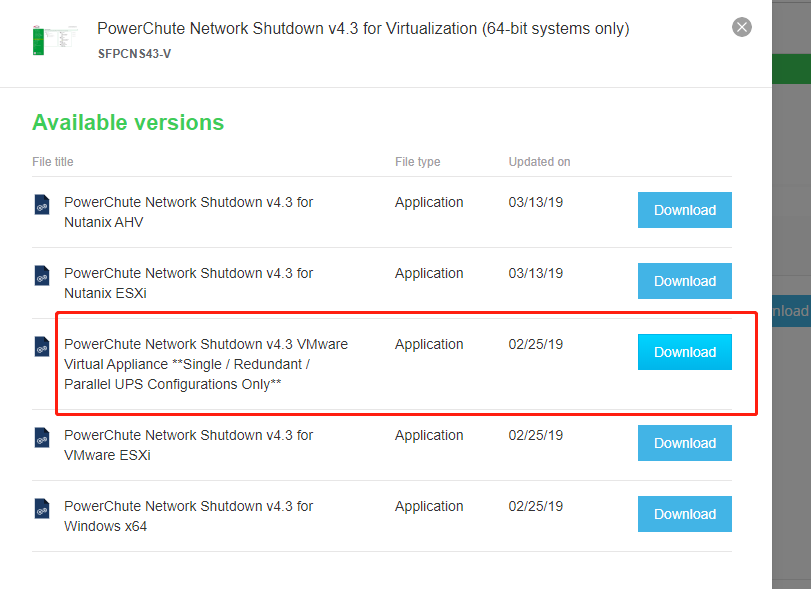Click 'Application' type in Virtual Appliance row
Viewport: 811px width, 589px height.
click(429, 344)
